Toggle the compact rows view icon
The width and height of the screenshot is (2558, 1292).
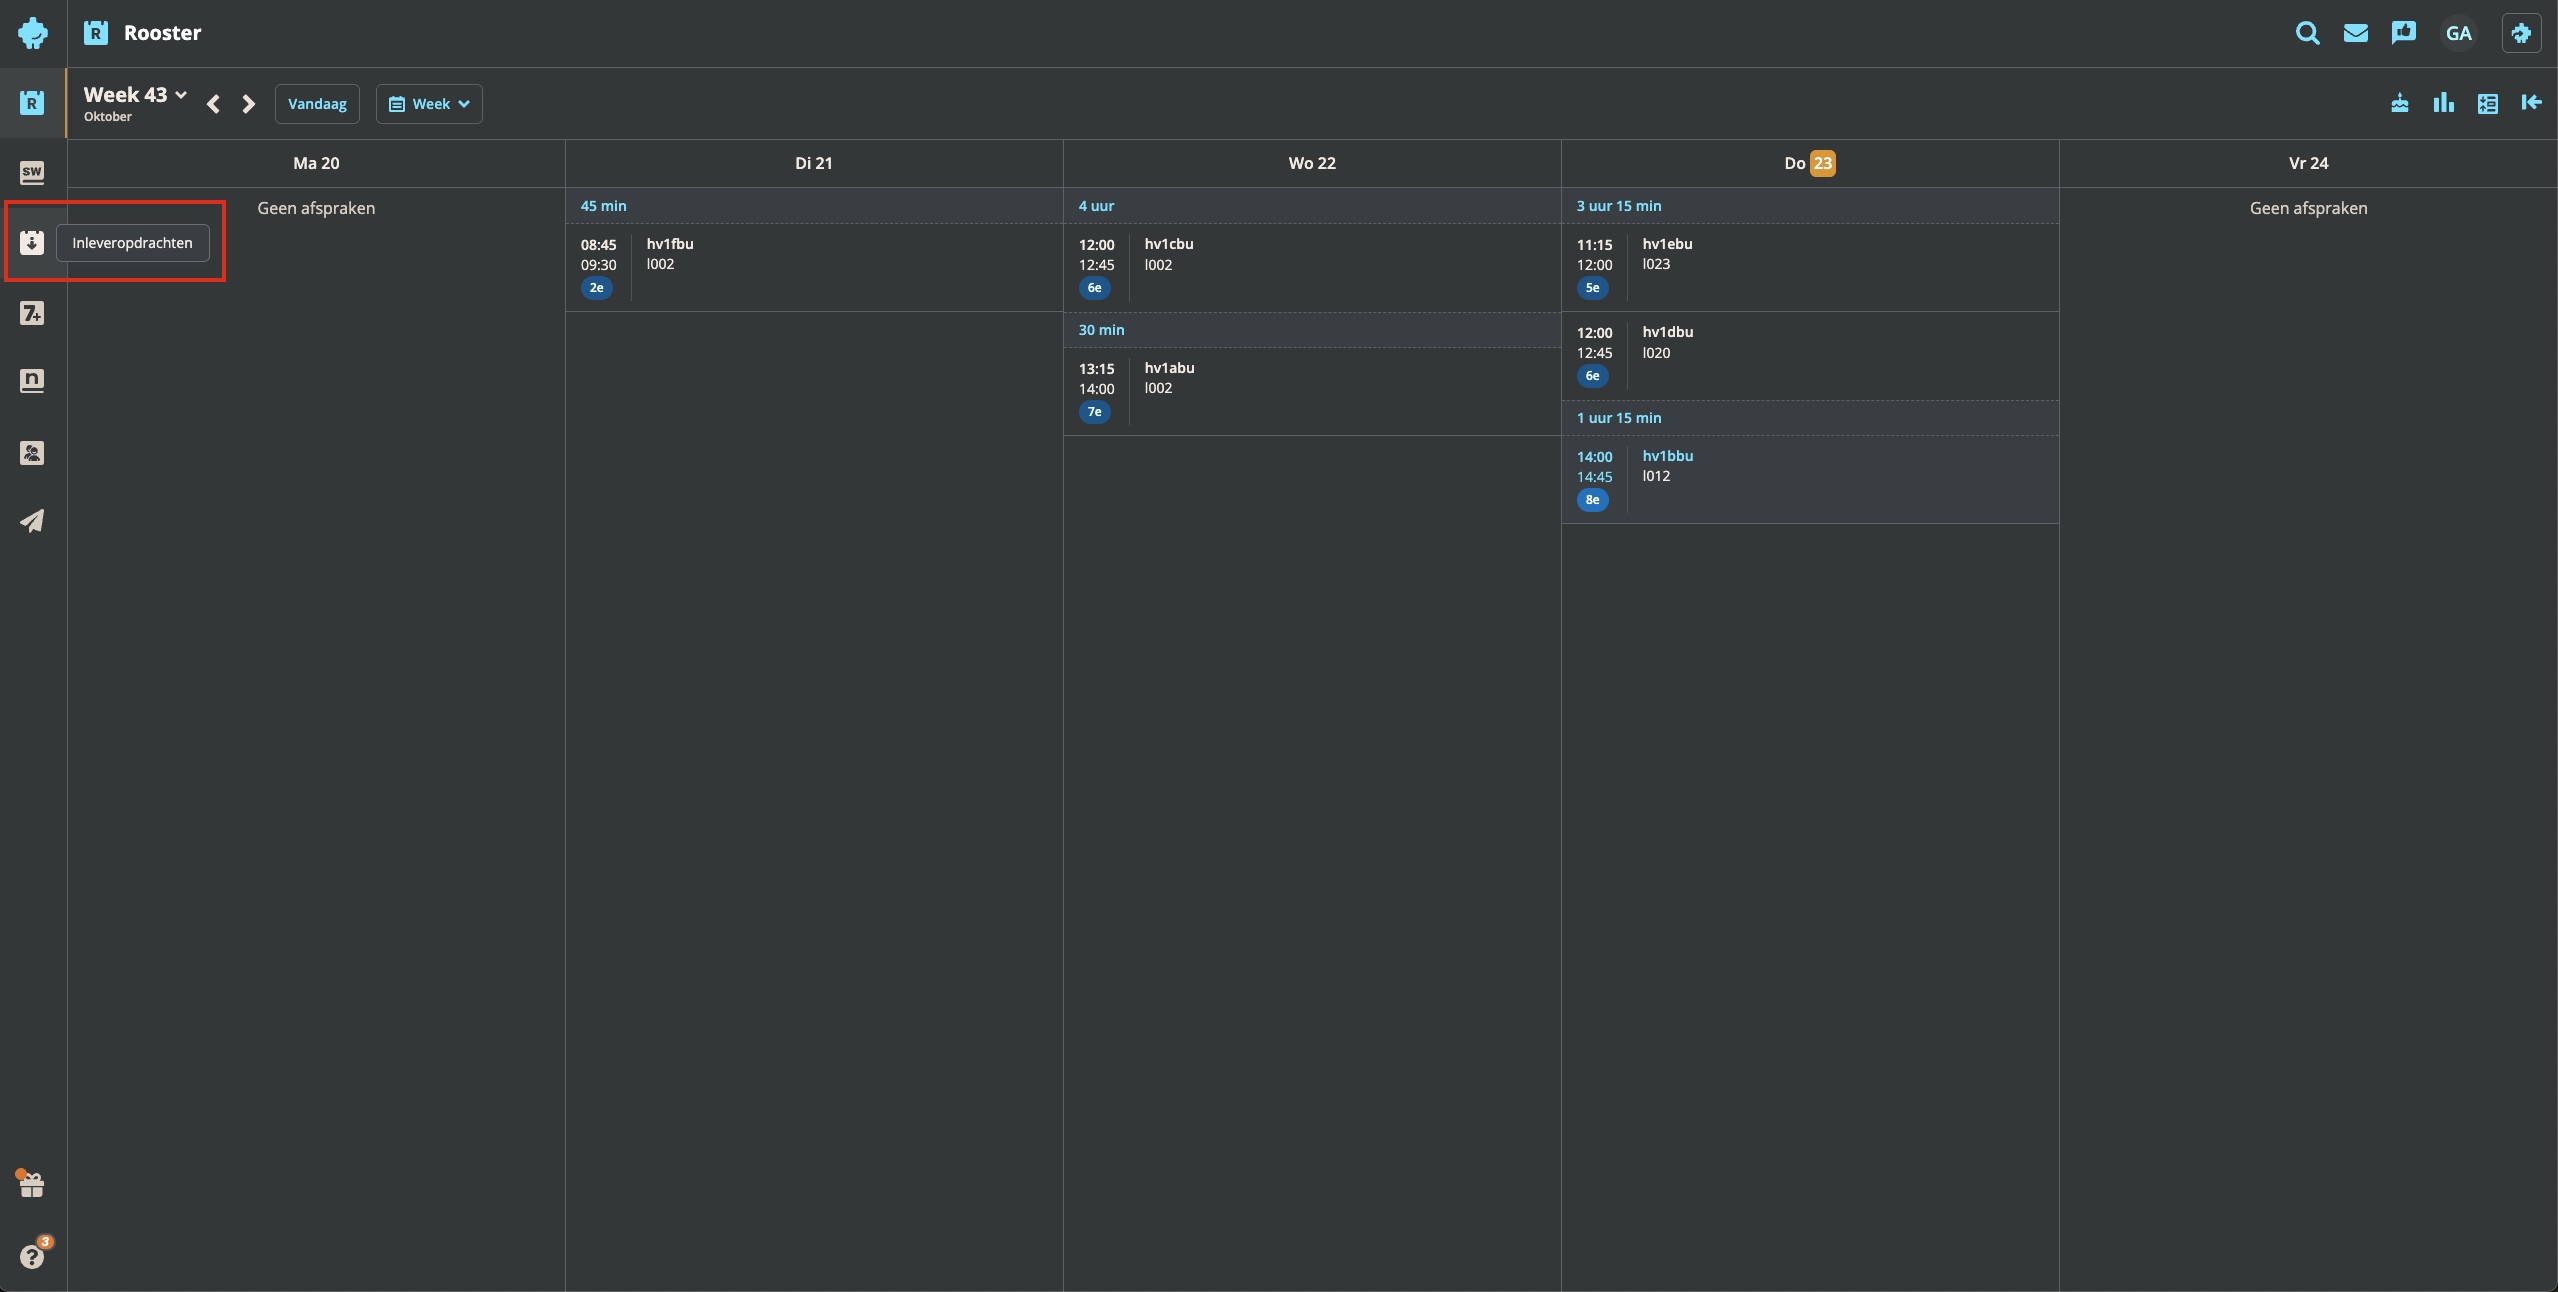point(2487,103)
